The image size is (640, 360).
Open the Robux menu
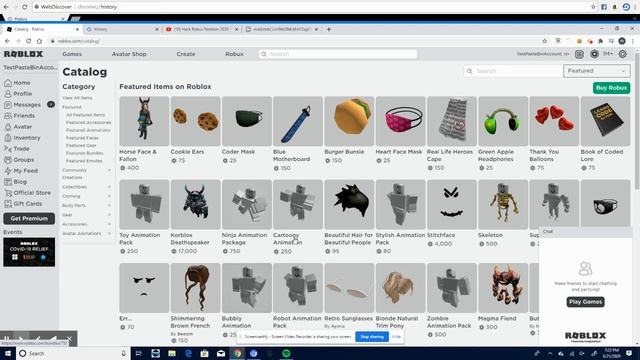pos(234,54)
